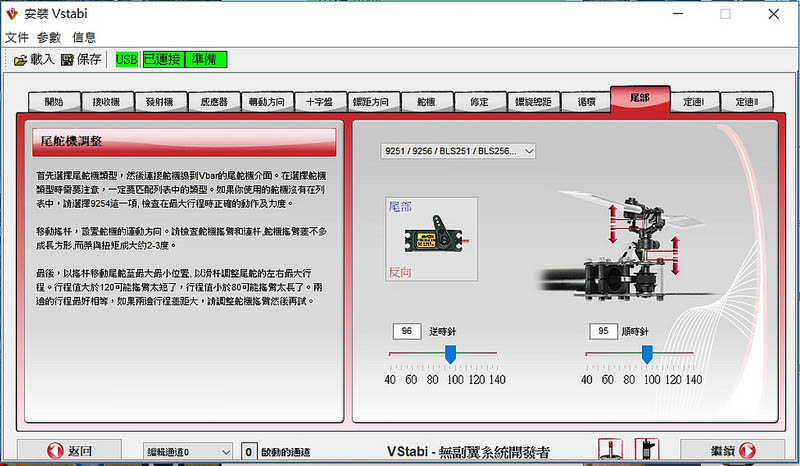This screenshot has width=800, height=466.
Task: Switch to the 定速II tab
Action: click(x=747, y=102)
